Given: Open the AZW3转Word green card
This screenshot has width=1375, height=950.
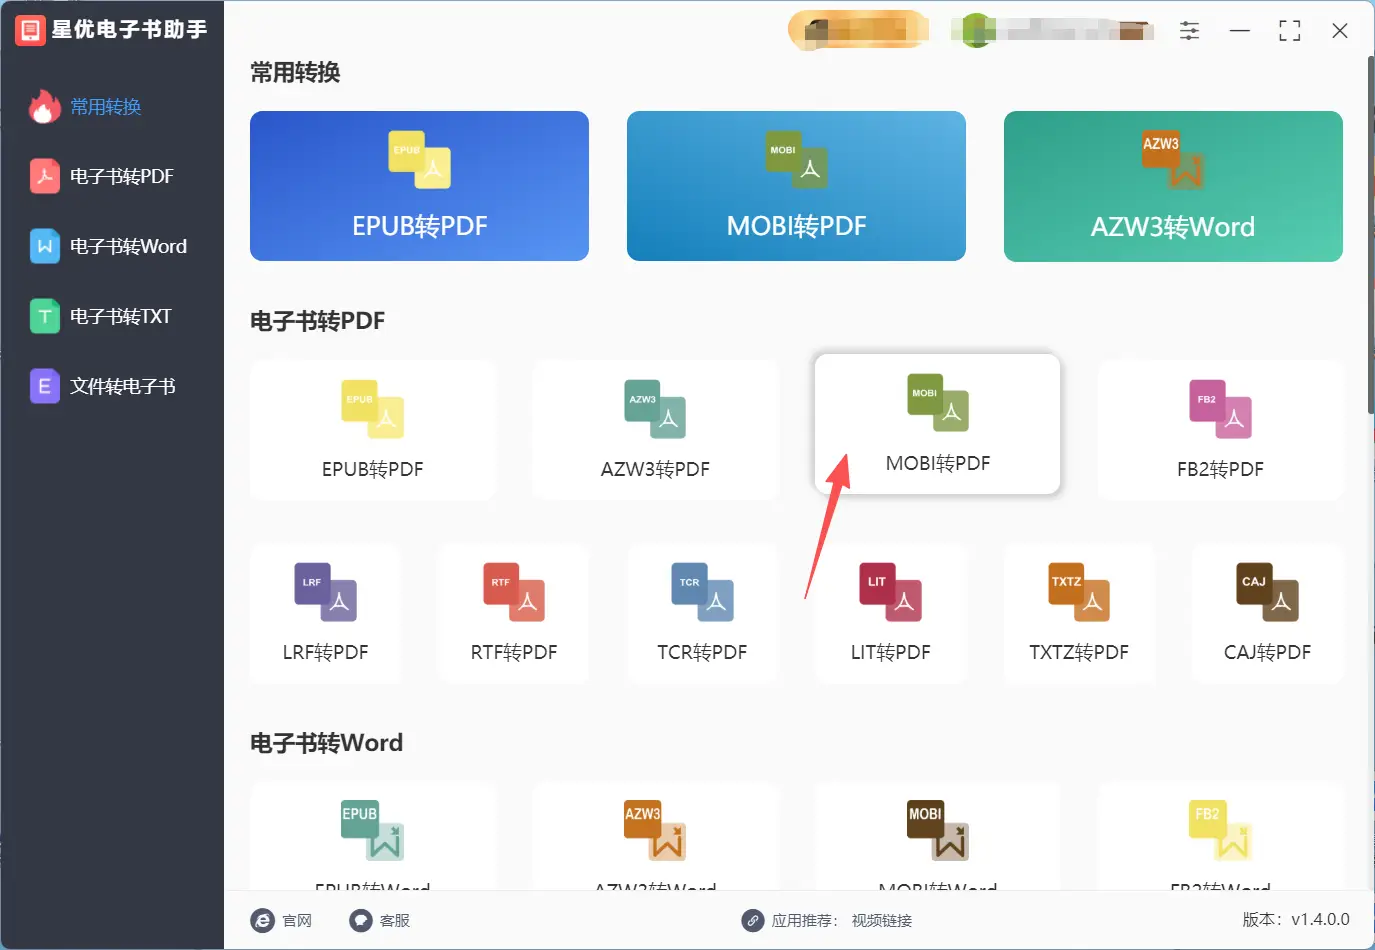Looking at the screenshot, I should (1172, 186).
